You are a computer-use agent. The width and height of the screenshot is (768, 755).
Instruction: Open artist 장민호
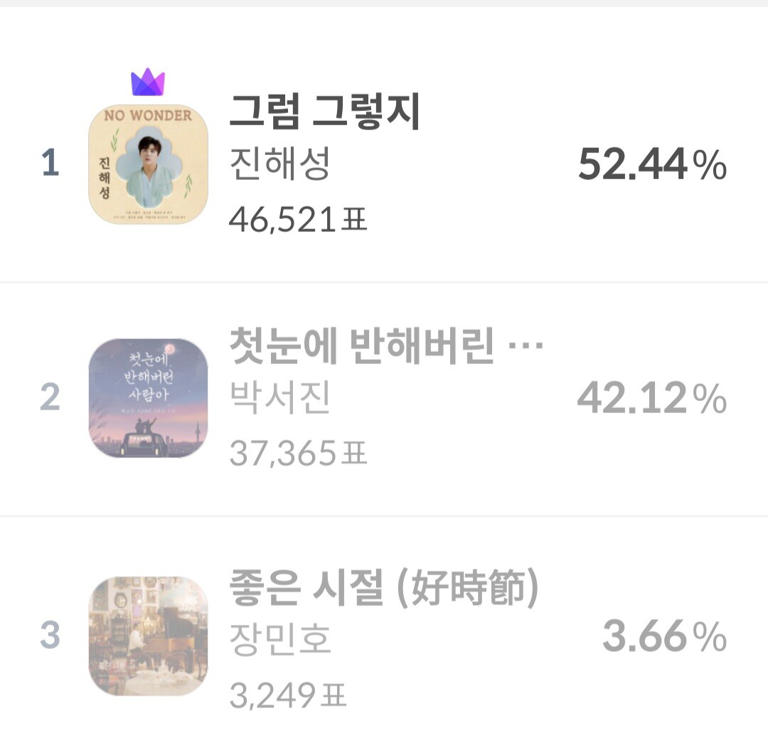point(280,638)
